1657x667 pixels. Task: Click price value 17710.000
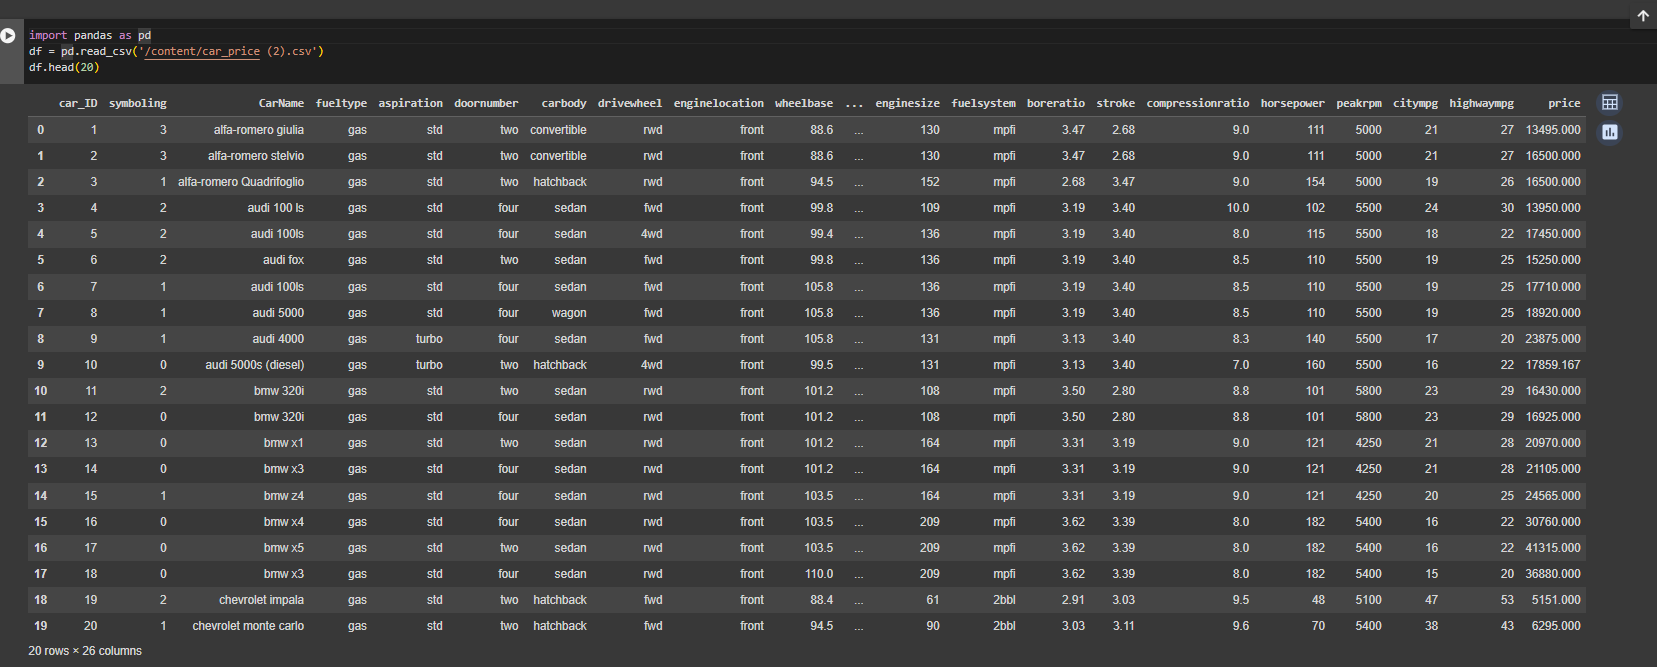(x=1553, y=287)
